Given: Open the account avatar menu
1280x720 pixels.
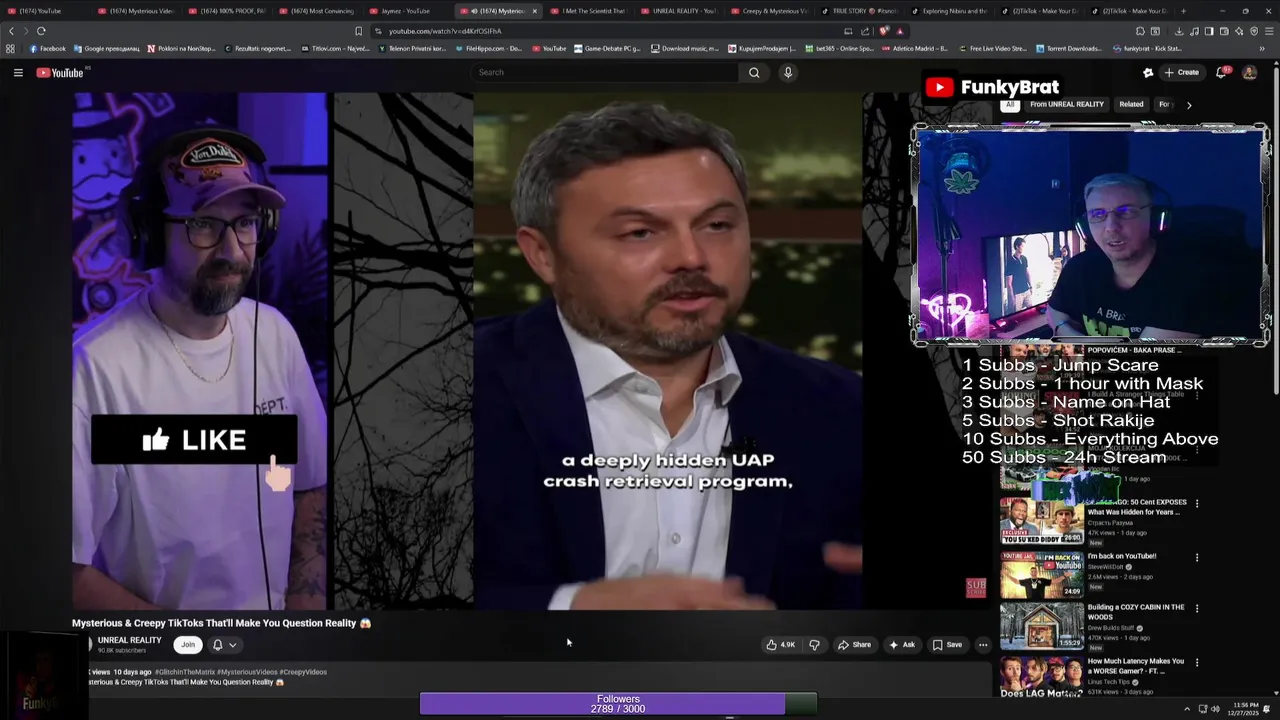Looking at the screenshot, I should click(x=1249, y=72).
